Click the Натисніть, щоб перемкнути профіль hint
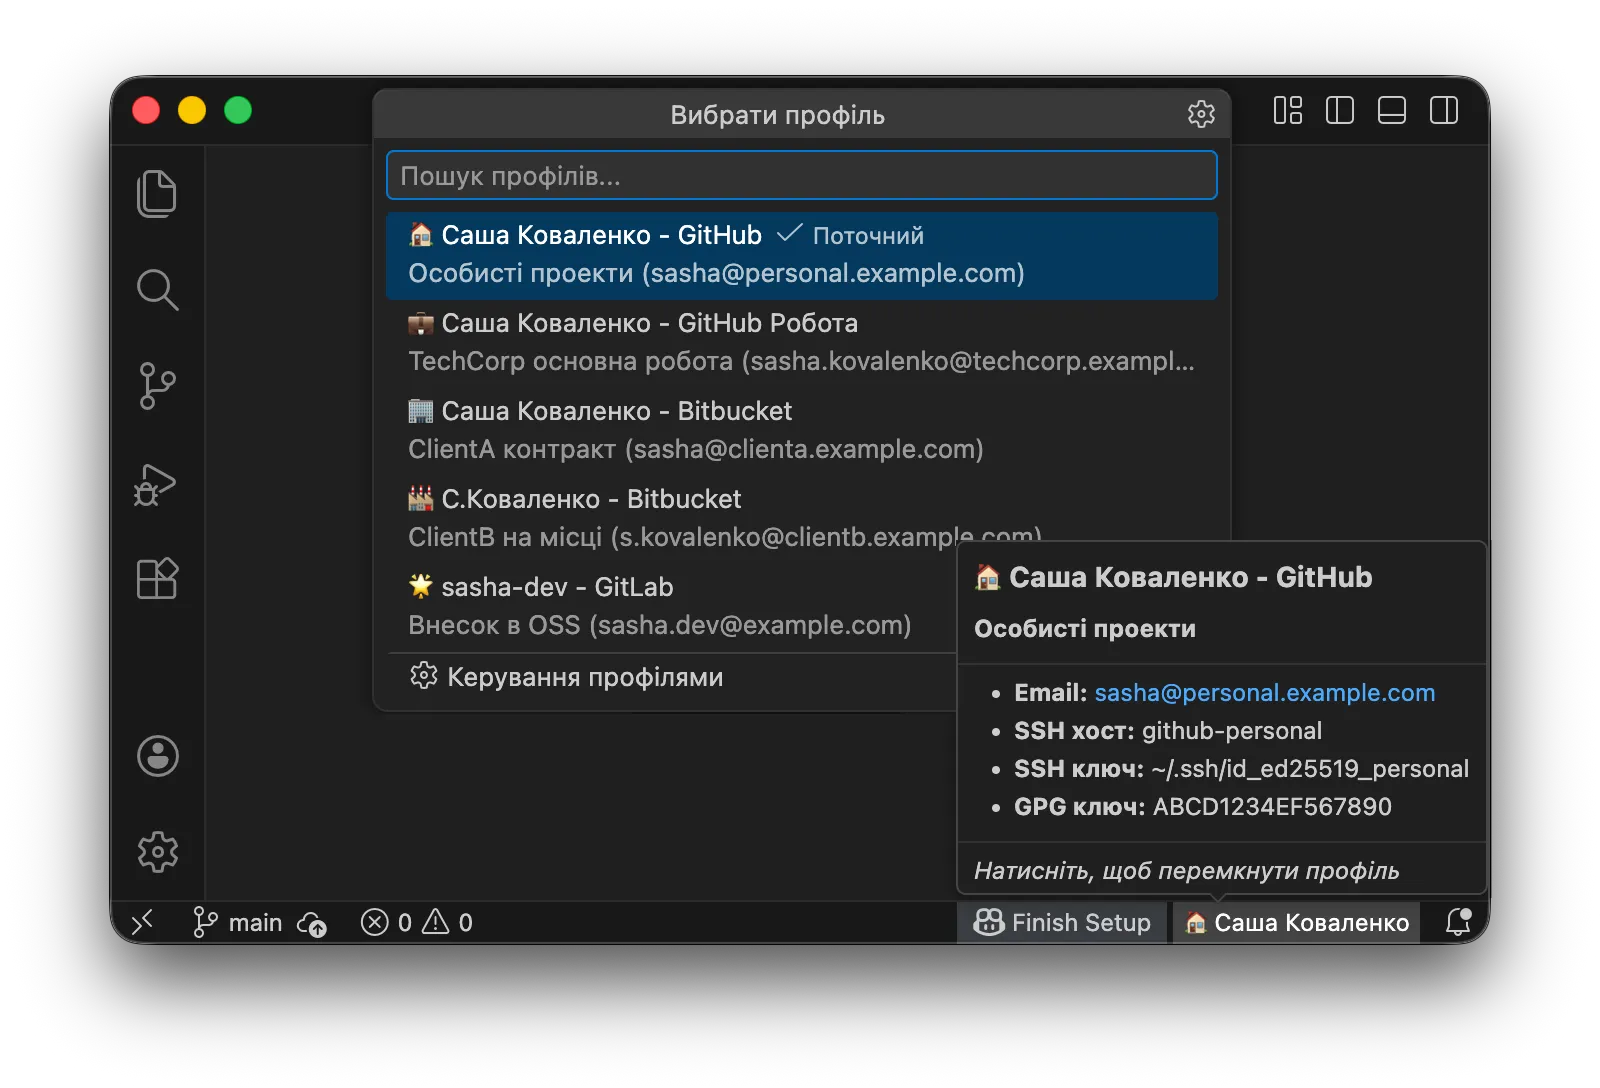 [x=1186, y=871]
